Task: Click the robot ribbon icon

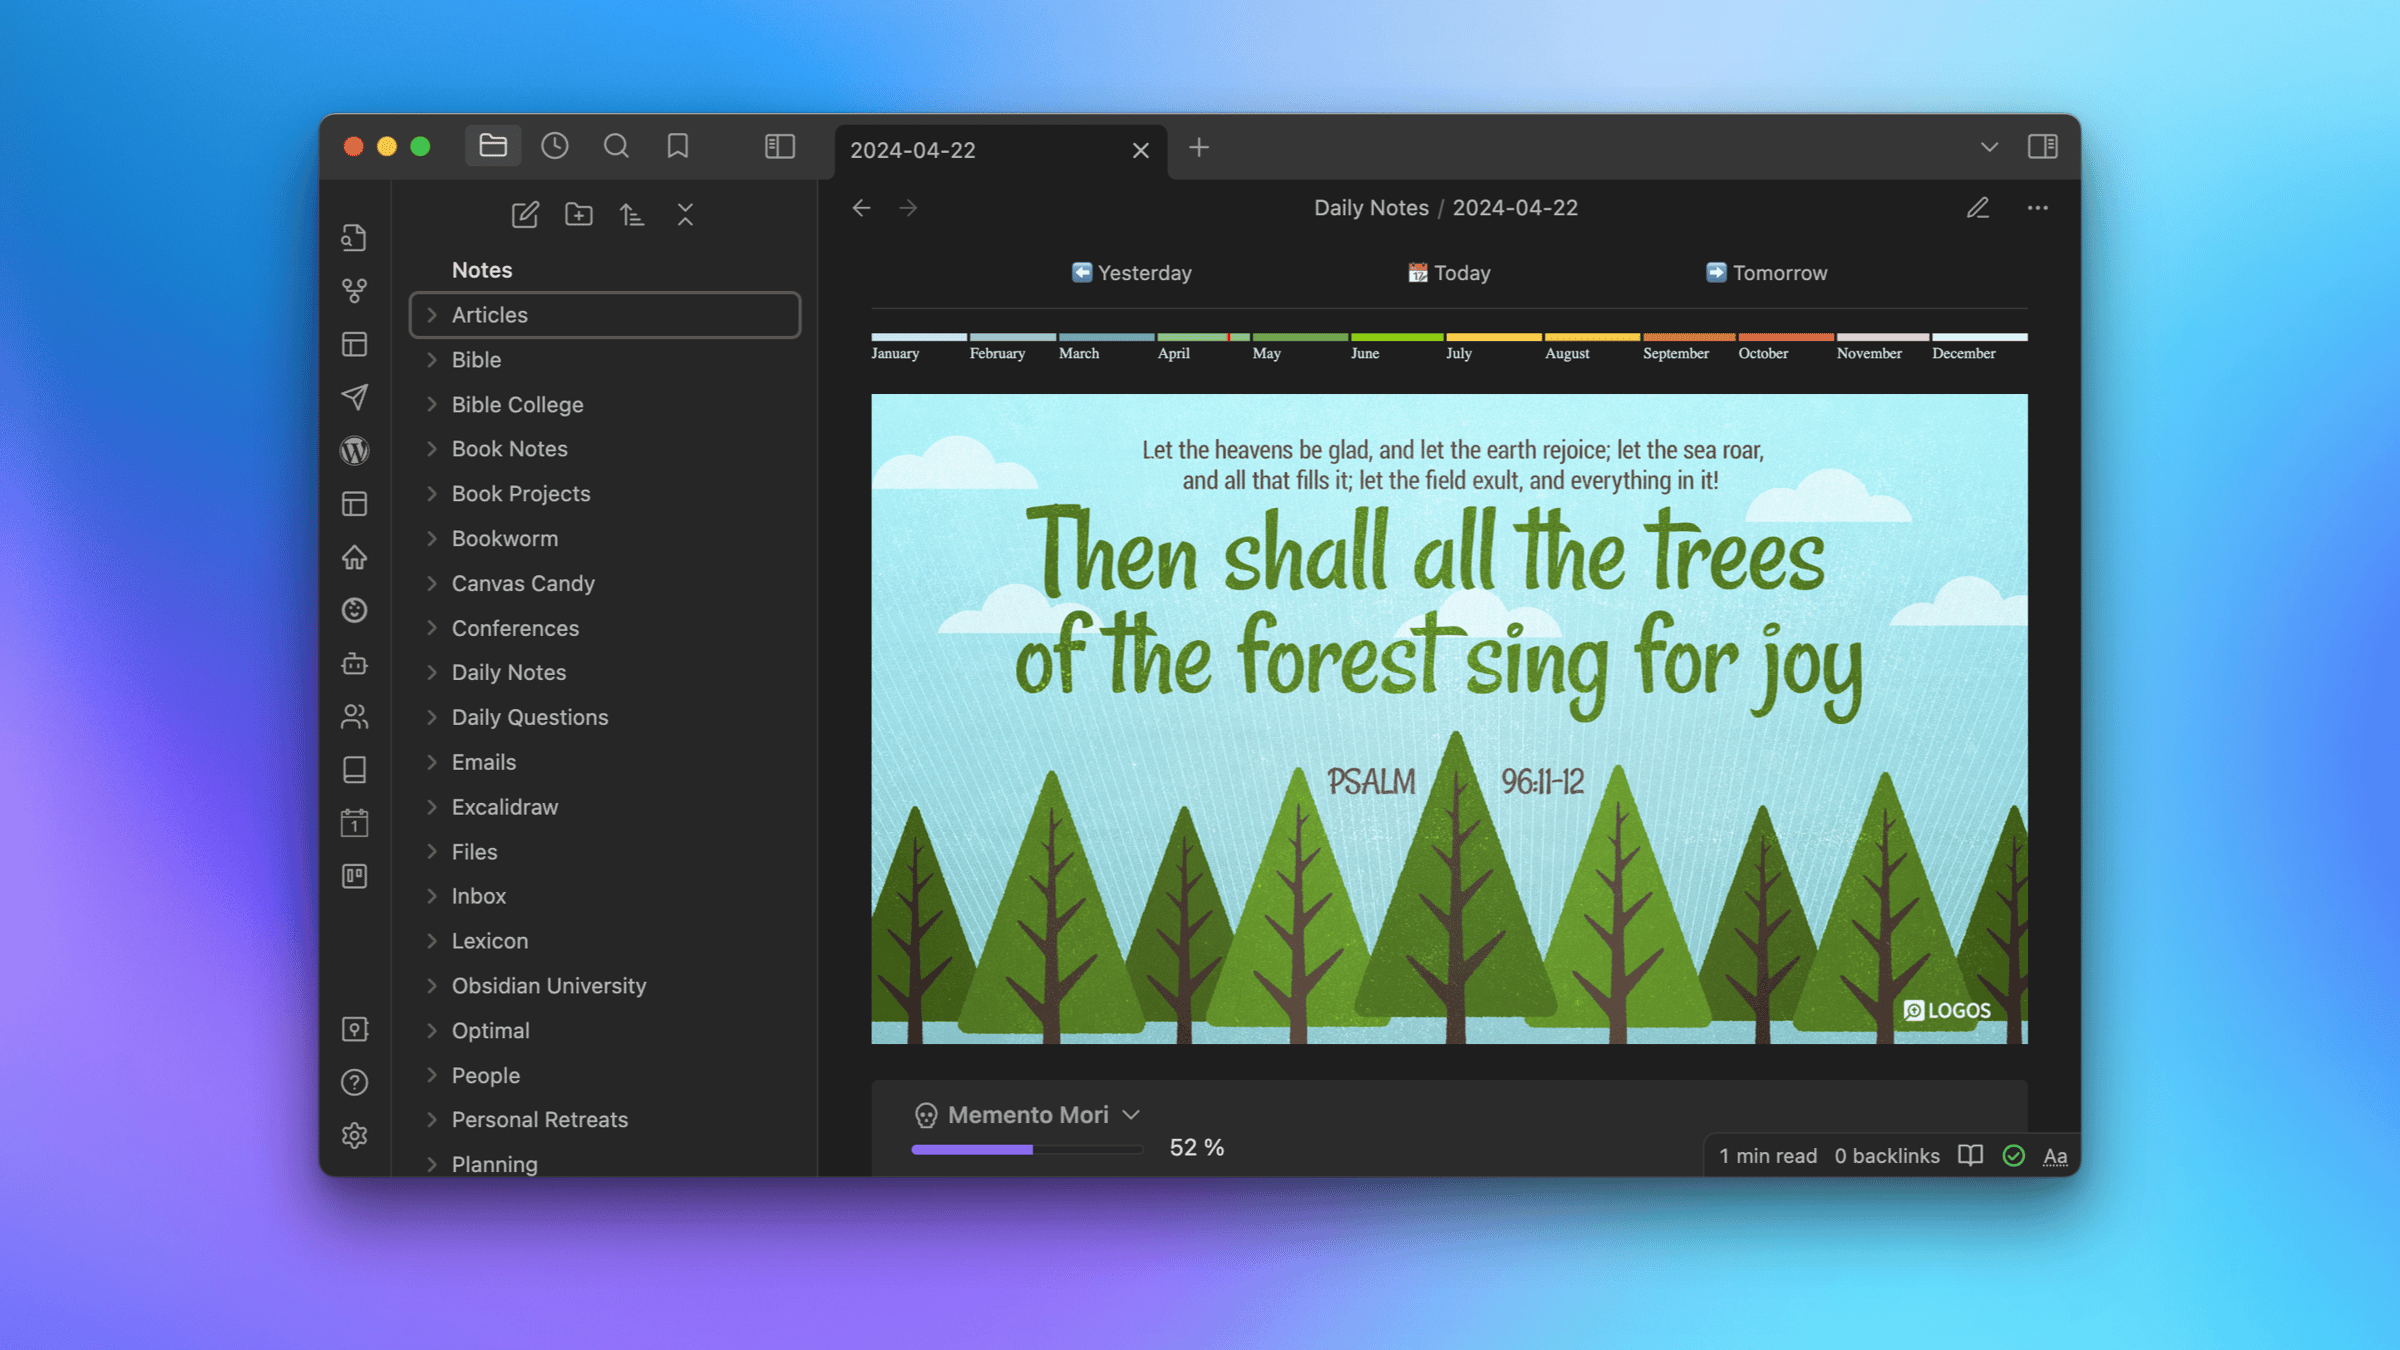Action: 354,663
